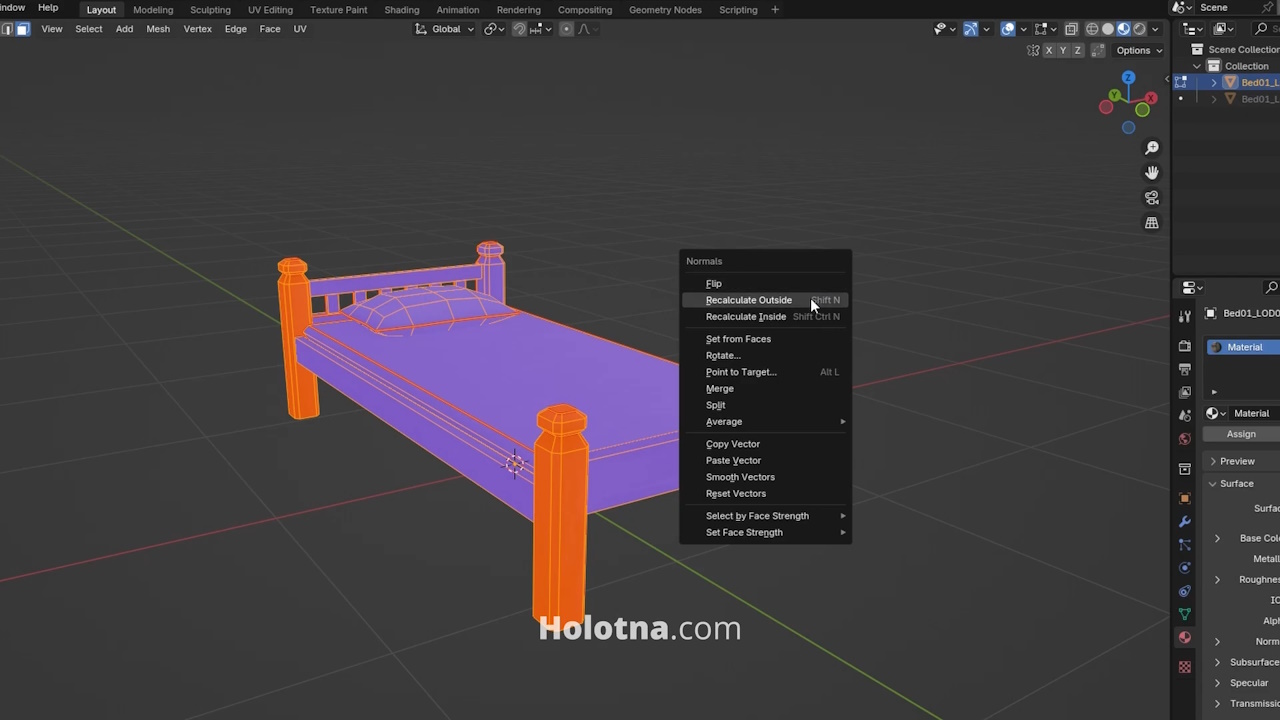Screen dimensions: 1280x720
Task: Open the Modifiers wrench tab icon
Action: (x=1185, y=521)
